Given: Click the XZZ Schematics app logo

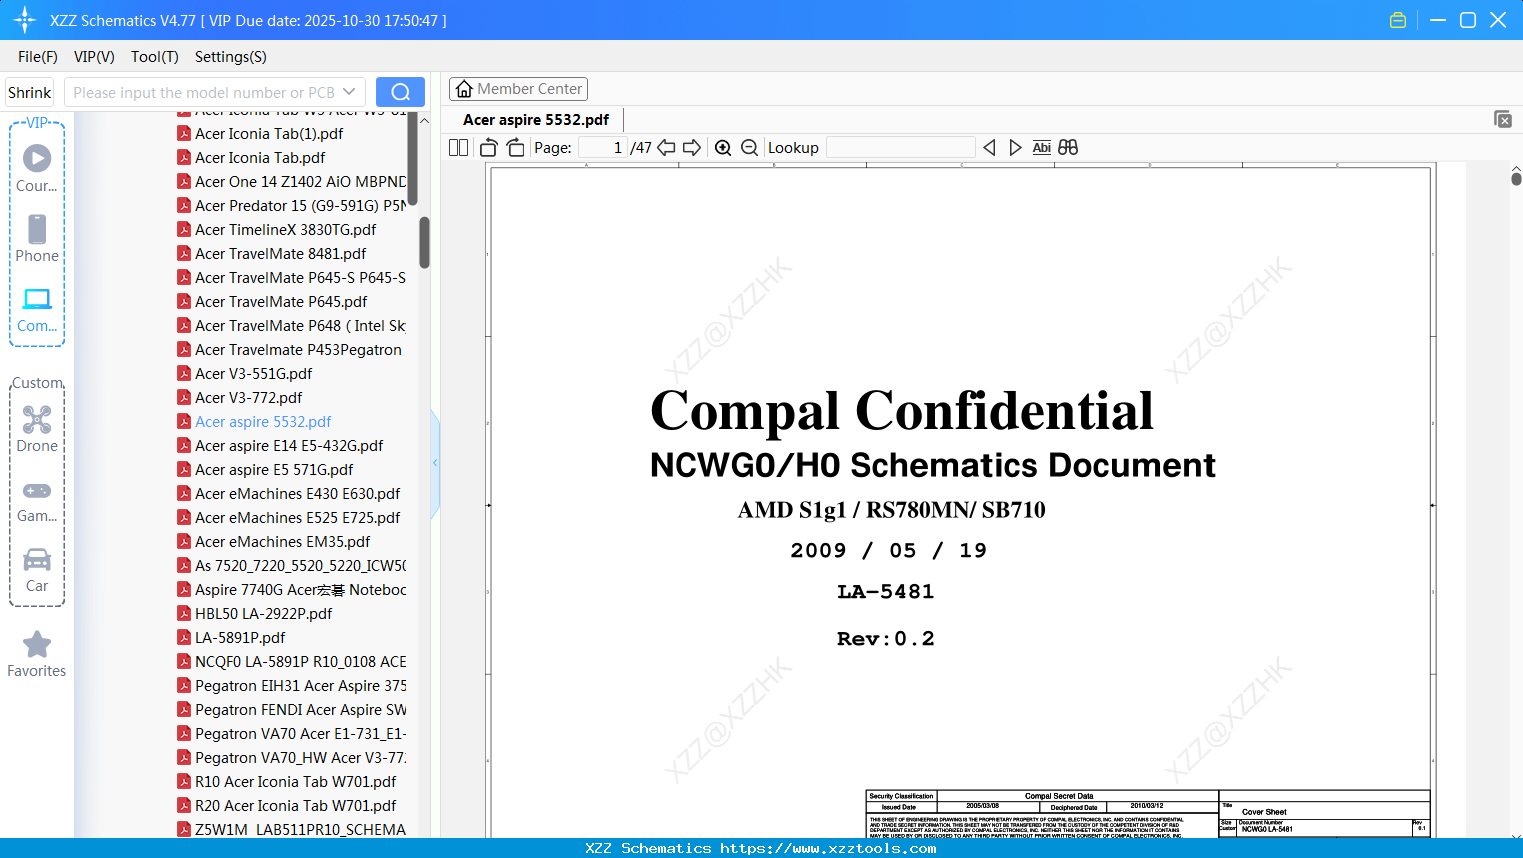Looking at the screenshot, I should pyautogui.click(x=25, y=20).
